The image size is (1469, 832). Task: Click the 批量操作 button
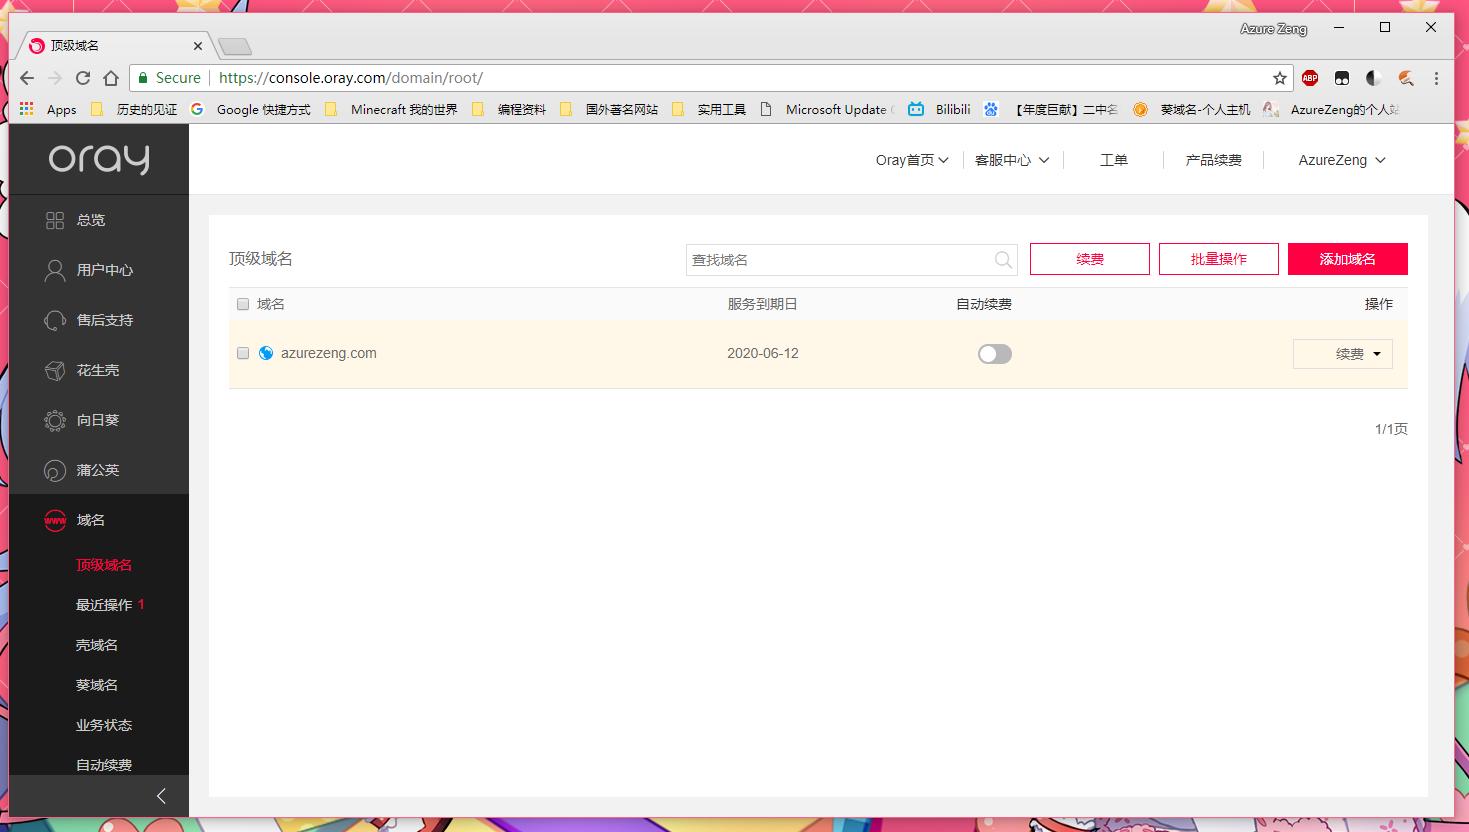(1219, 259)
